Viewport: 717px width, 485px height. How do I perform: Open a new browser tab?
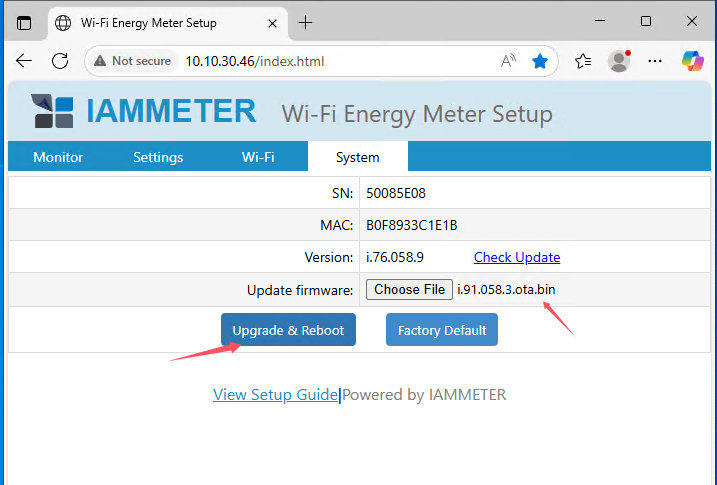pos(305,22)
